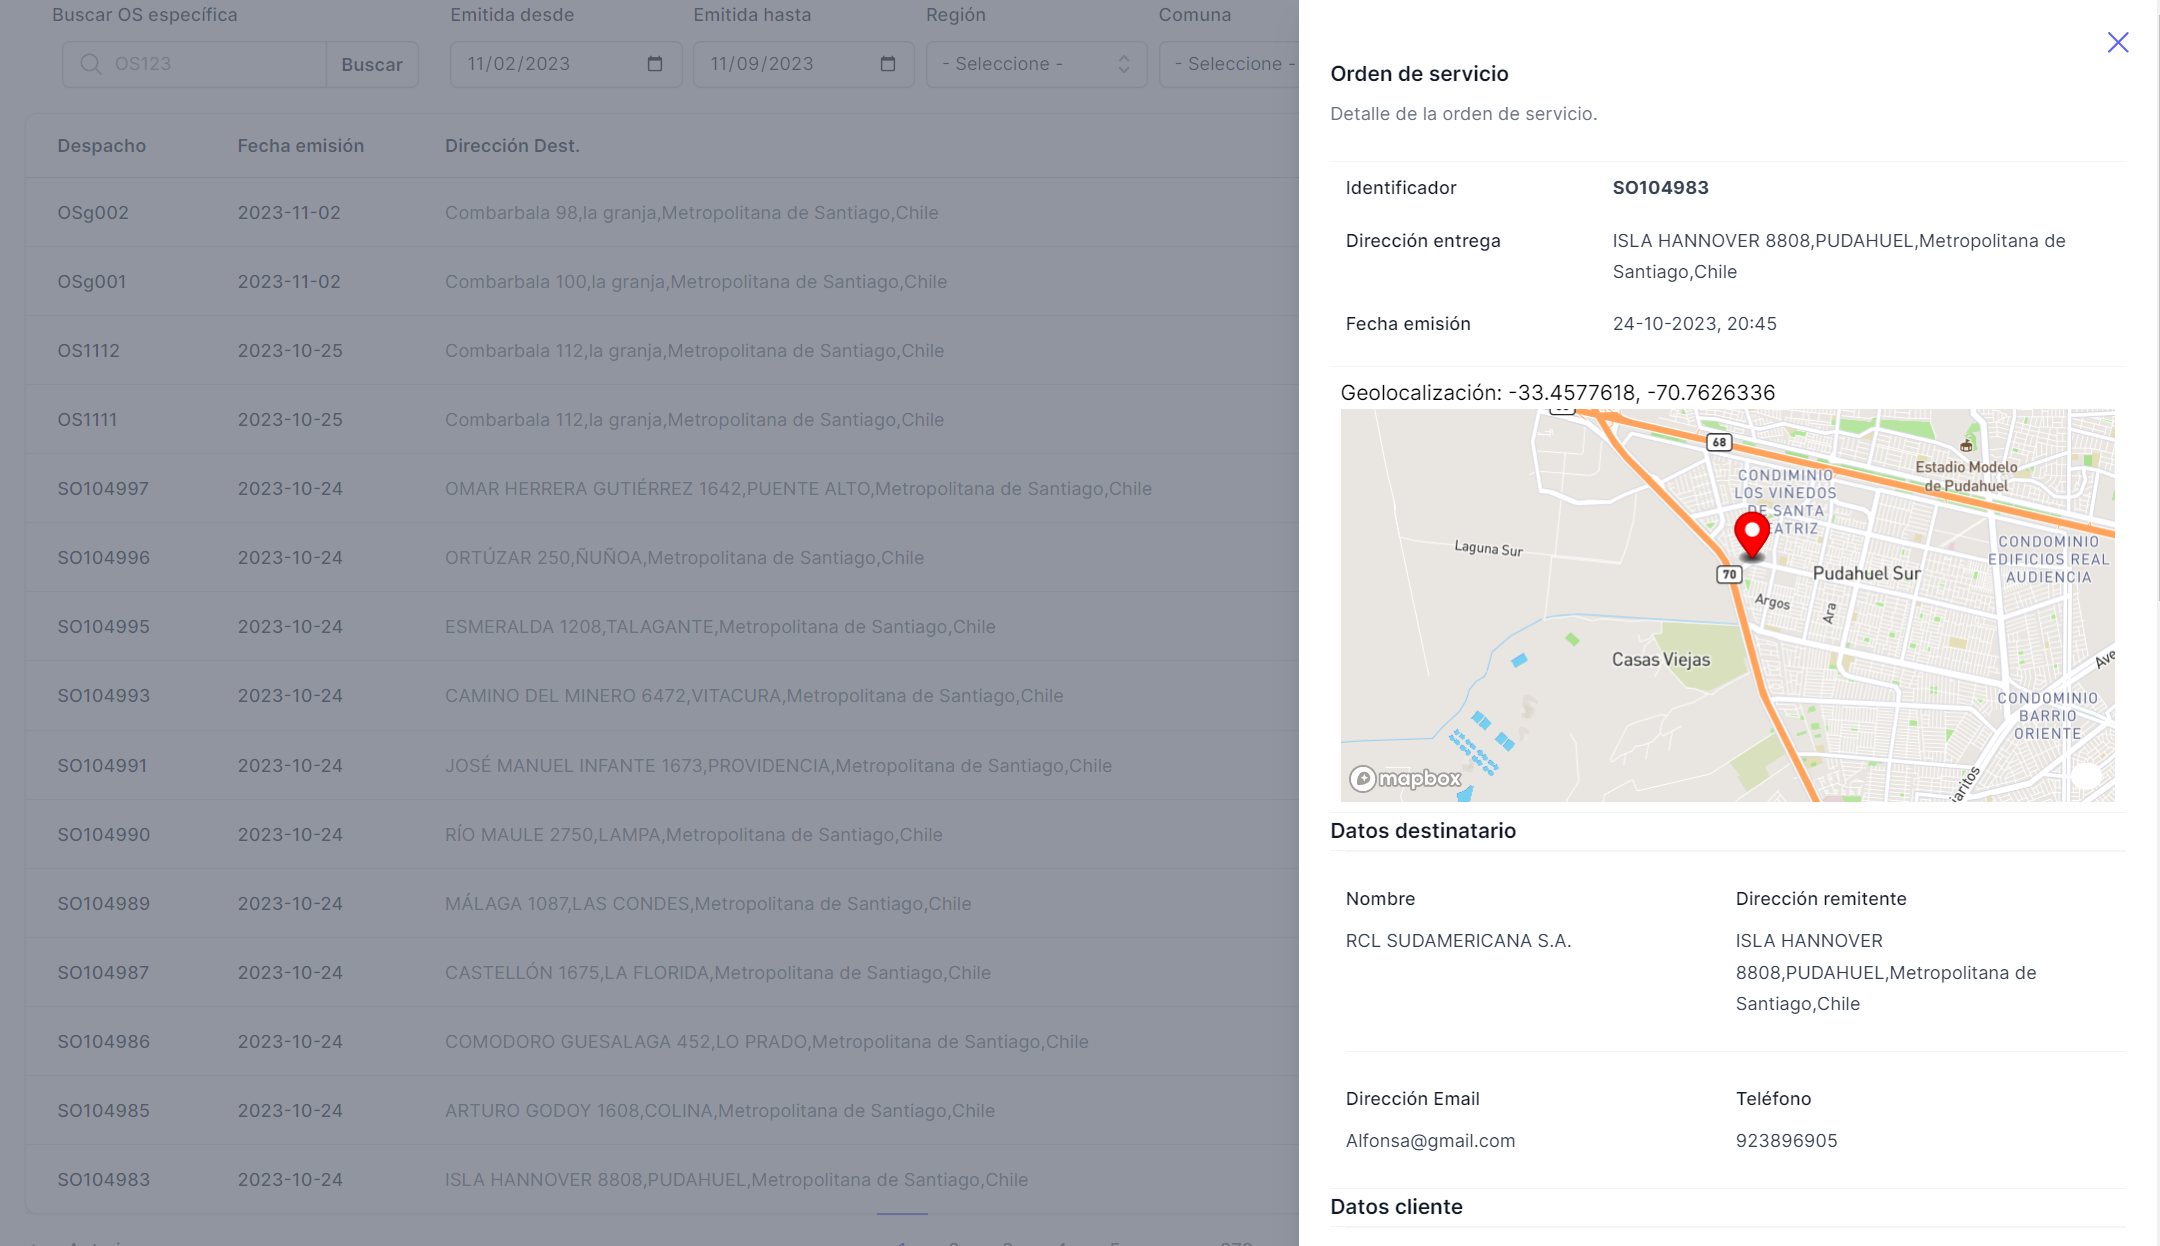Viewport: 2160px width, 1246px height.
Task: Select the OSg002 order row
Action: pos(93,213)
